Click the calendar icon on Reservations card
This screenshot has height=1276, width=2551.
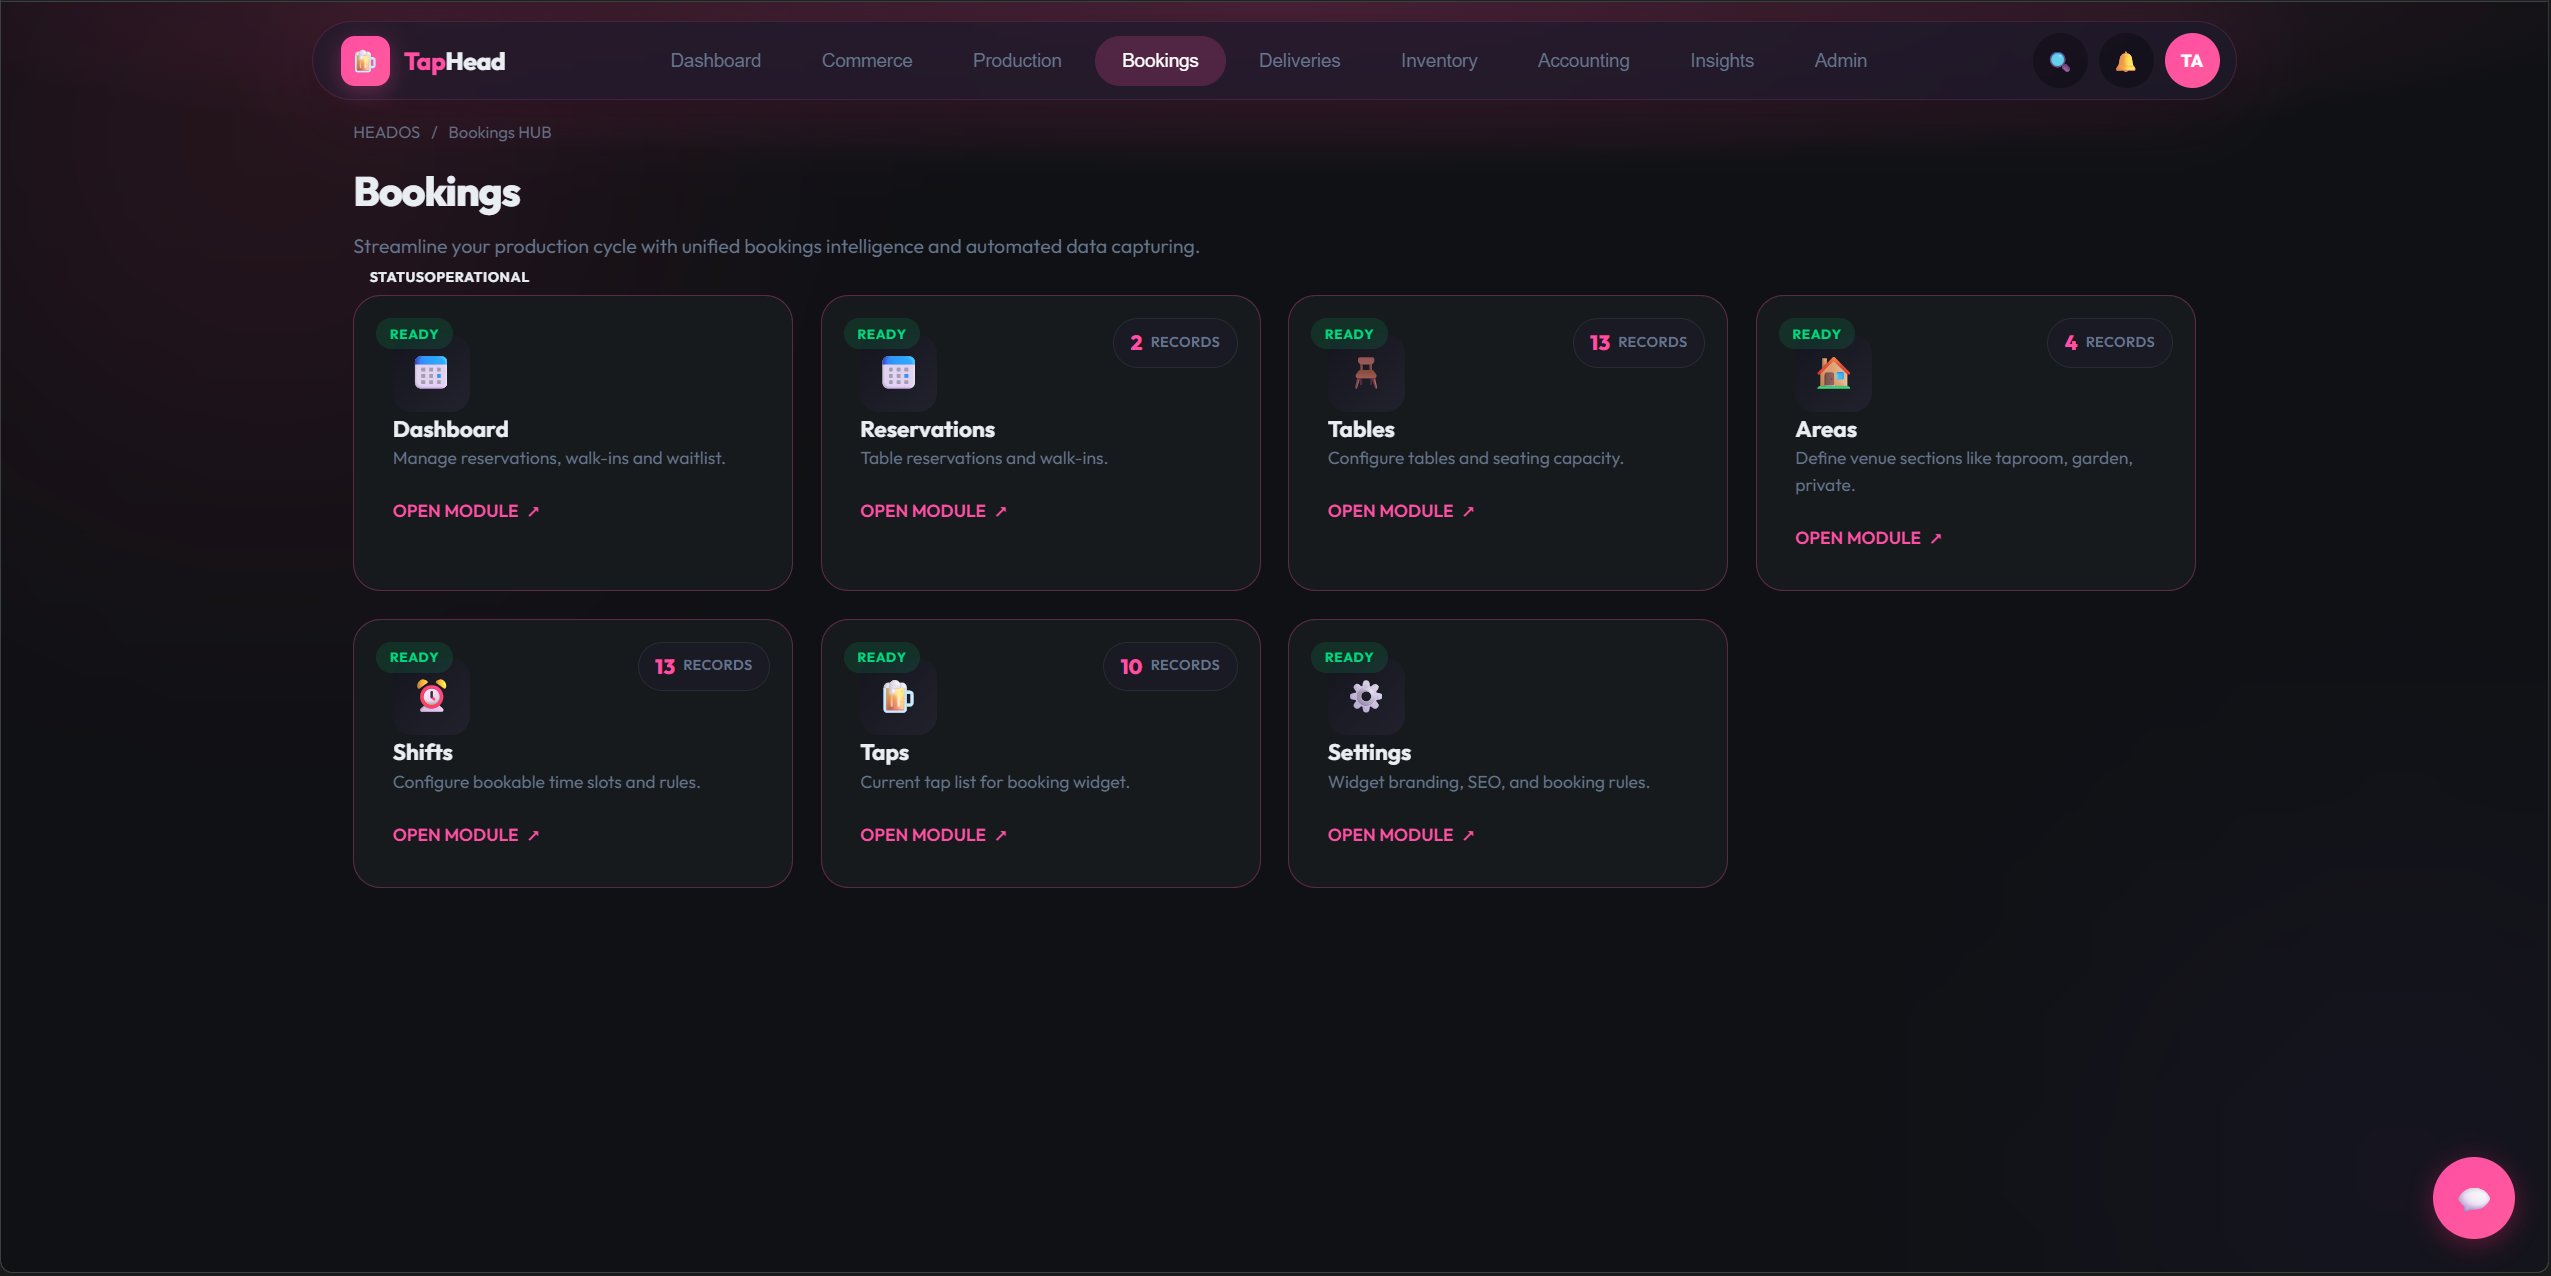click(x=896, y=374)
